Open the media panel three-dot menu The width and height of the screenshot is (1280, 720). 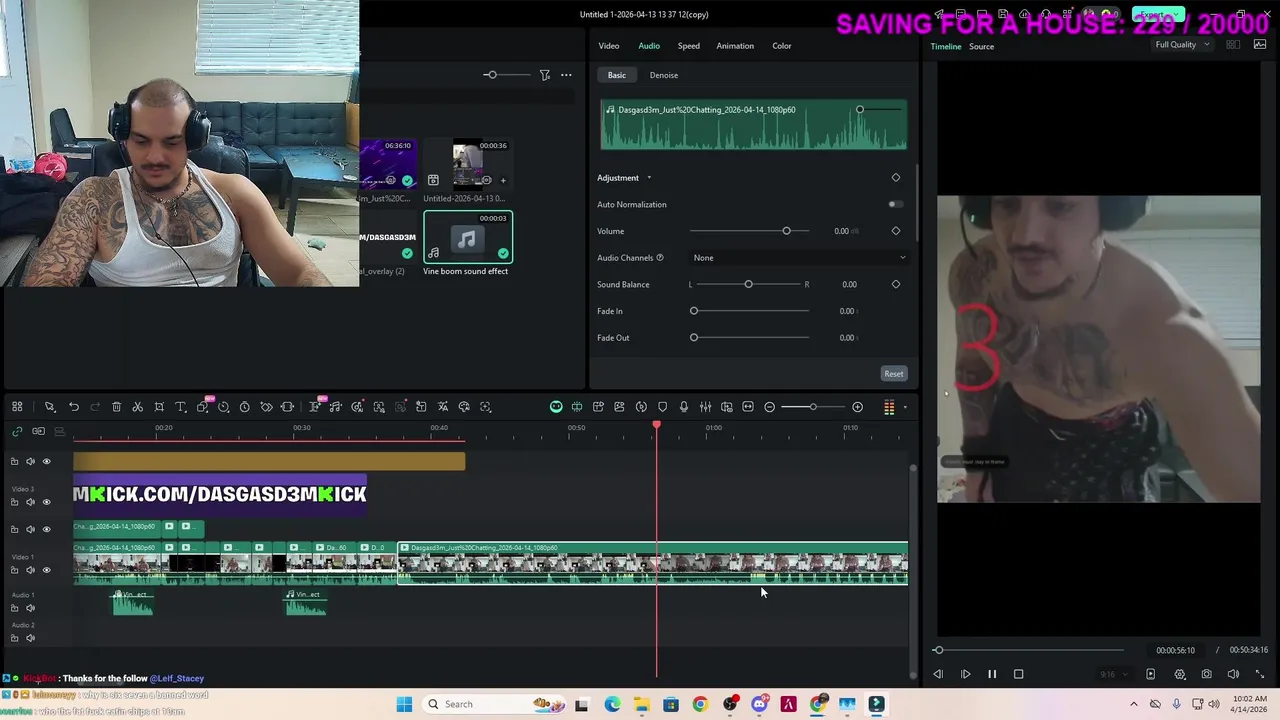(x=566, y=75)
